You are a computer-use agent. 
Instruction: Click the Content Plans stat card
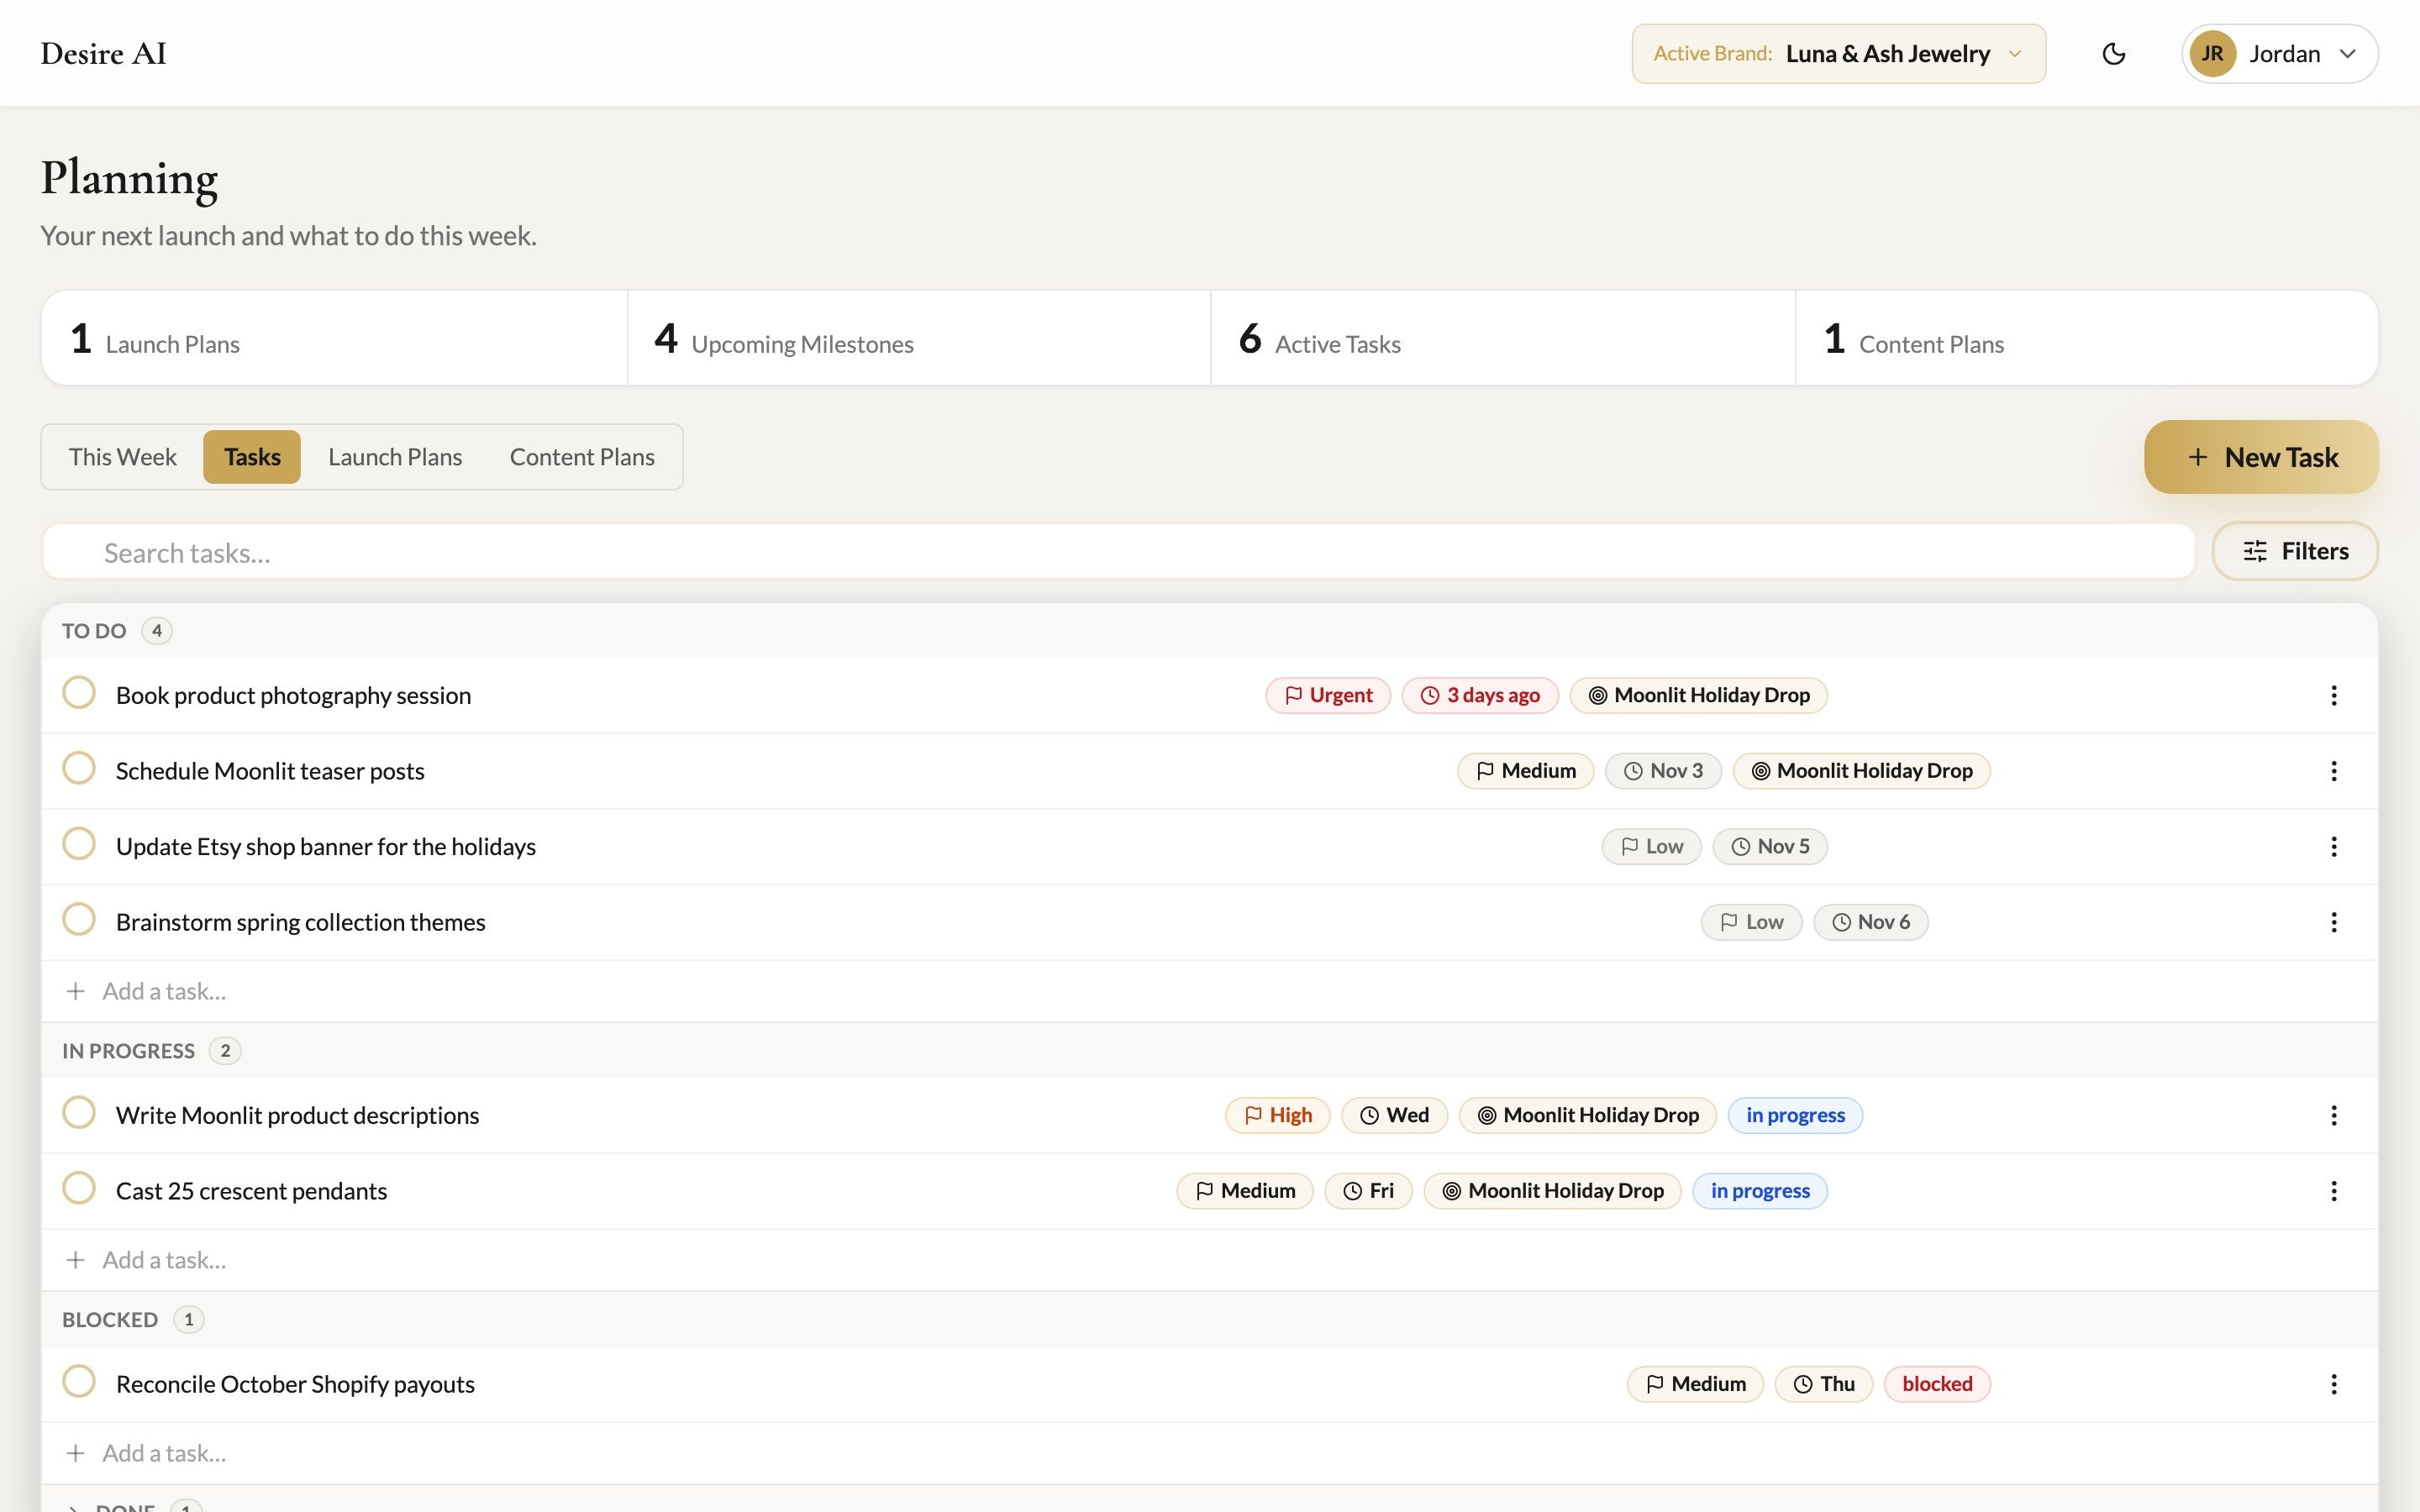click(x=2087, y=338)
